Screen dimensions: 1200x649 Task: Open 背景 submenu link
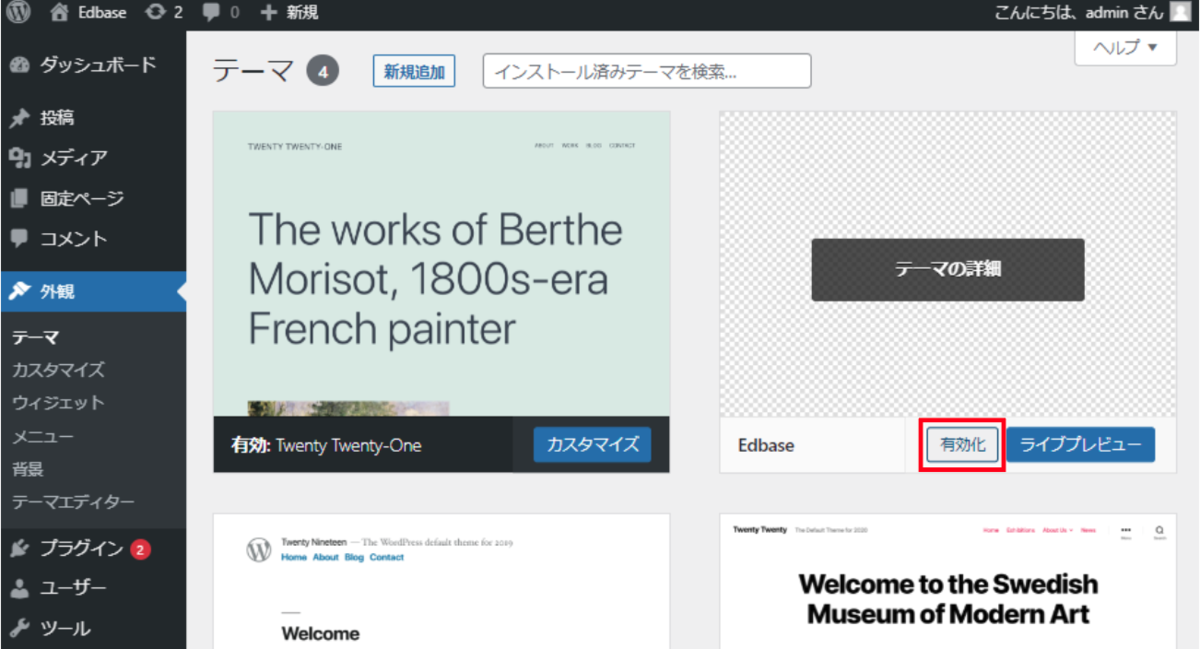[x=28, y=469]
